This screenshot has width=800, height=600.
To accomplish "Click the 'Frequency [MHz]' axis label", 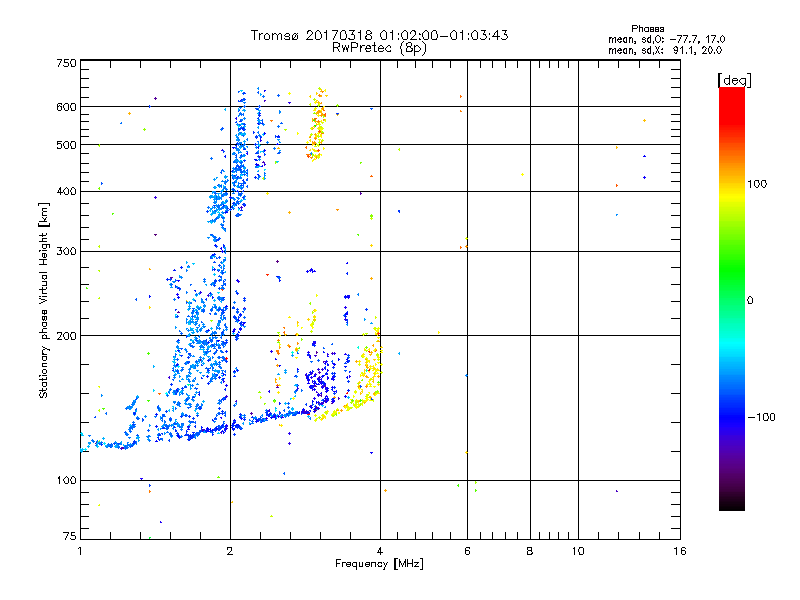I will [x=379, y=564].
